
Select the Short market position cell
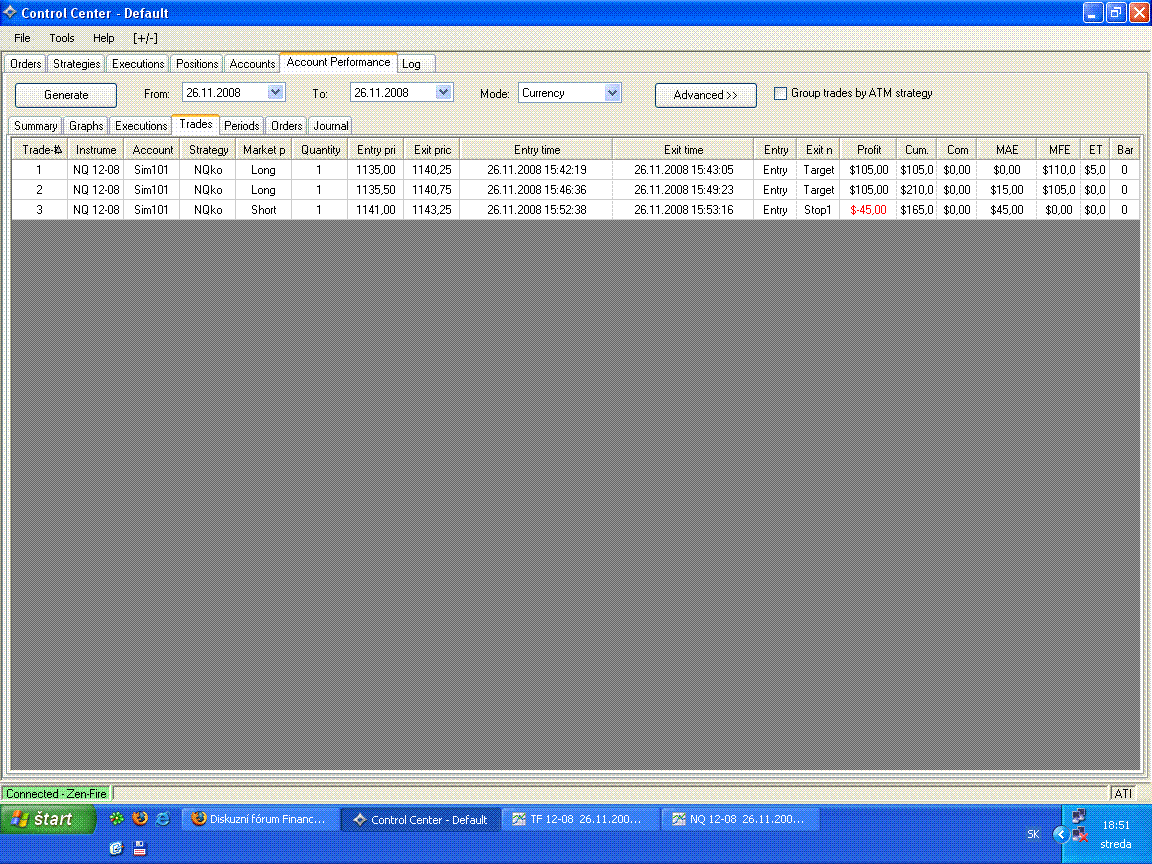[x=264, y=210]
